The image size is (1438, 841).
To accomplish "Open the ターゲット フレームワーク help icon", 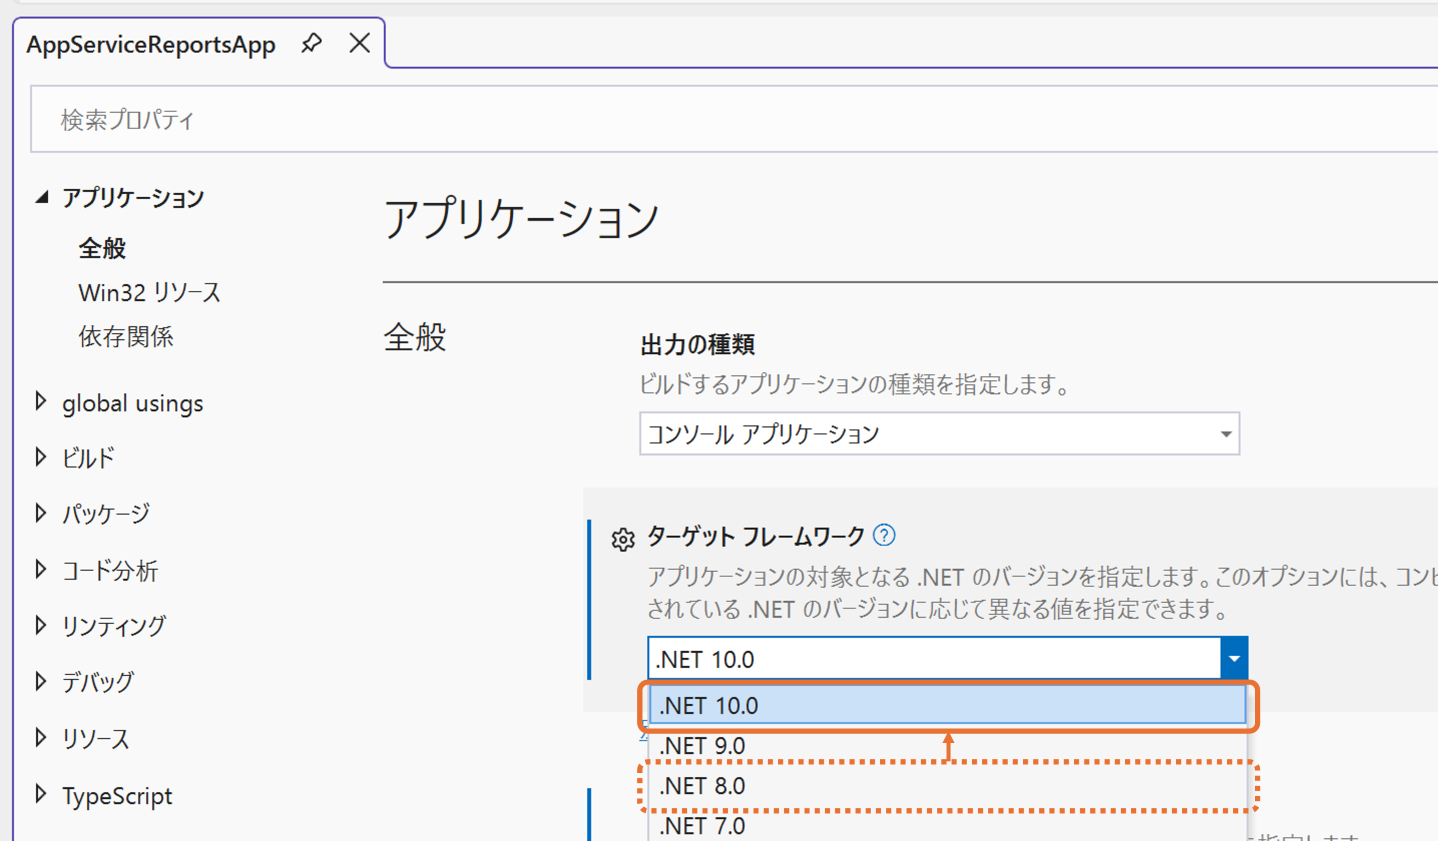I will [884, 535].
